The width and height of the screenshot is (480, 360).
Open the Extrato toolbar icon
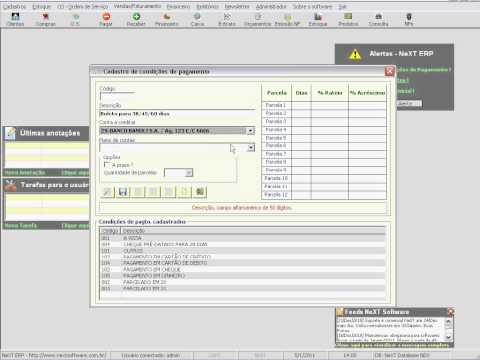pos(227,19)
